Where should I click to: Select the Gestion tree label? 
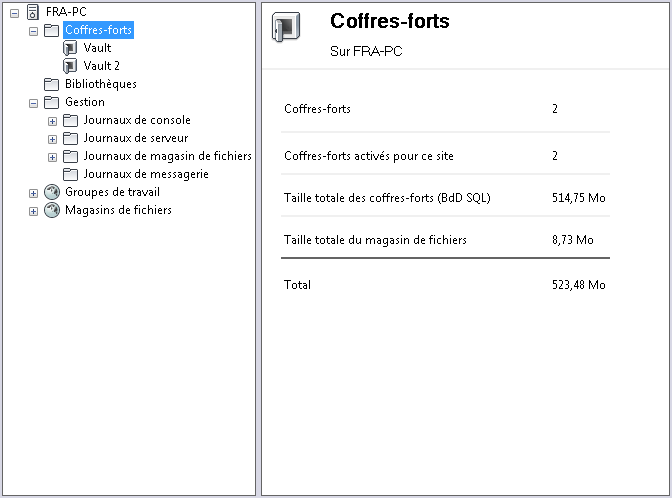click(x=84, y=102)
